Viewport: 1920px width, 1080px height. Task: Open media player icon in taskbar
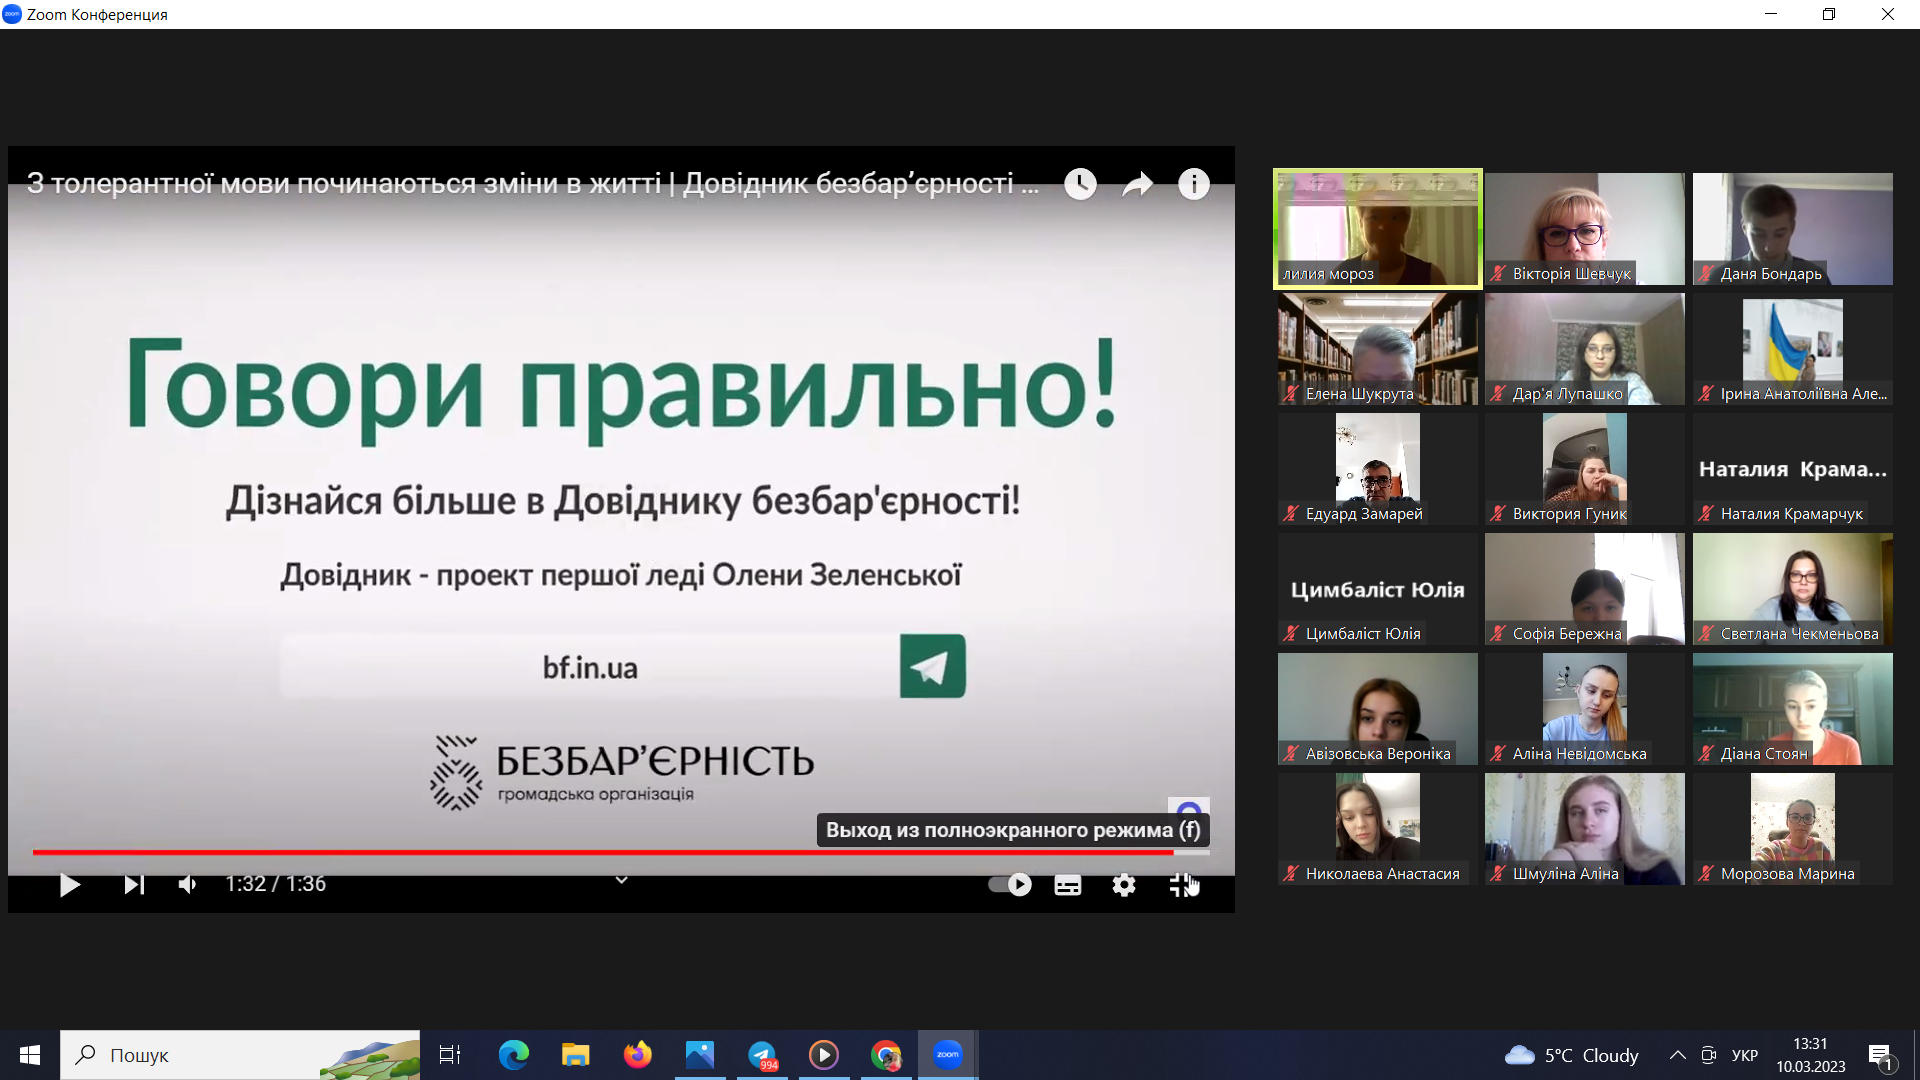coord(824,1055)
